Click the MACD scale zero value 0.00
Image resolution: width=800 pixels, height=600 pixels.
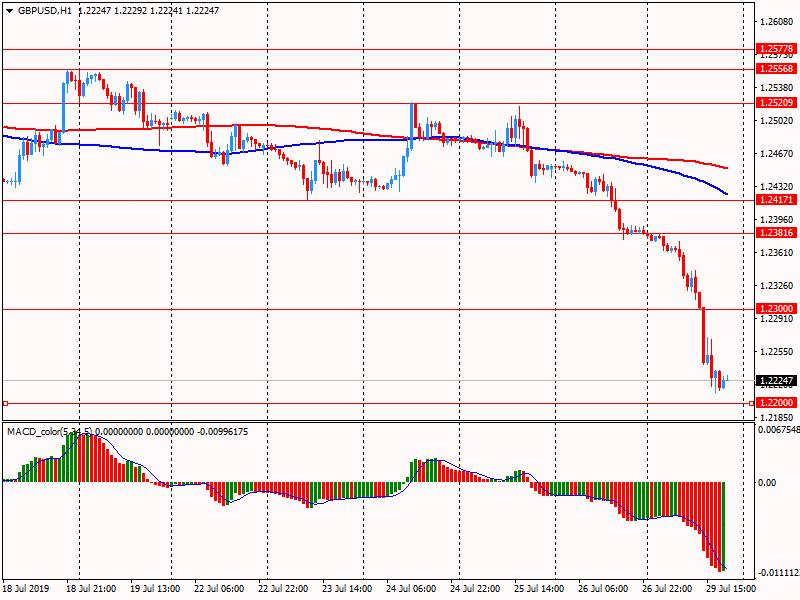pyautogui.click(x=767, y=482)
